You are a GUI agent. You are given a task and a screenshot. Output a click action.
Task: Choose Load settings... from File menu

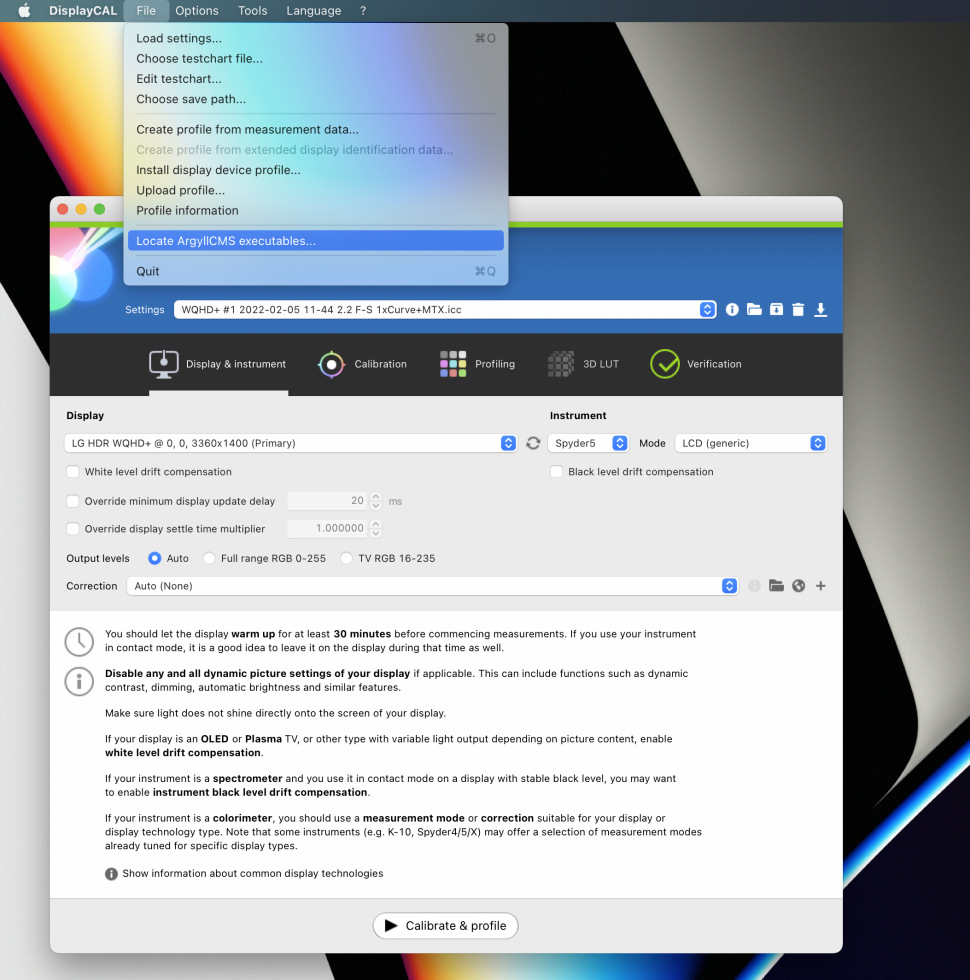click(x=316, y=38)
